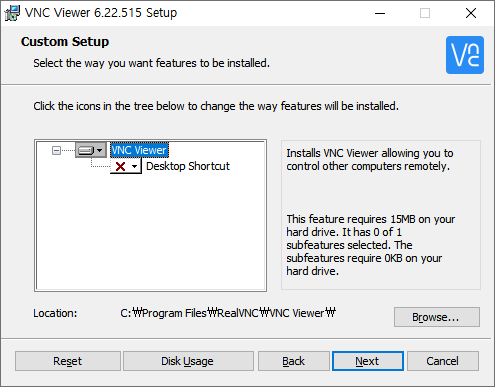Click the VNC Viewer hard drive feature icon

[x=86, y=151]
